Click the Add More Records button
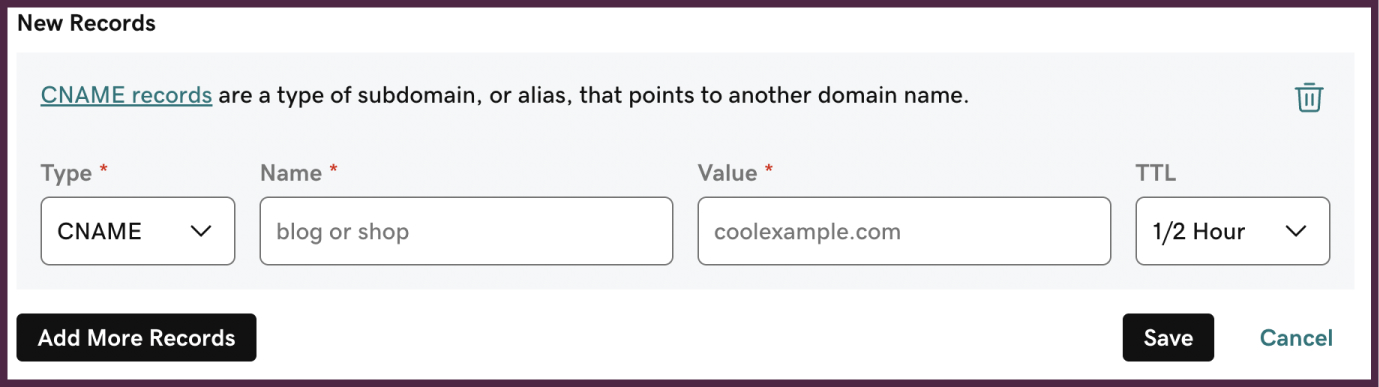The width and height of the screenshot is (1379, 387). click(136, 338)
